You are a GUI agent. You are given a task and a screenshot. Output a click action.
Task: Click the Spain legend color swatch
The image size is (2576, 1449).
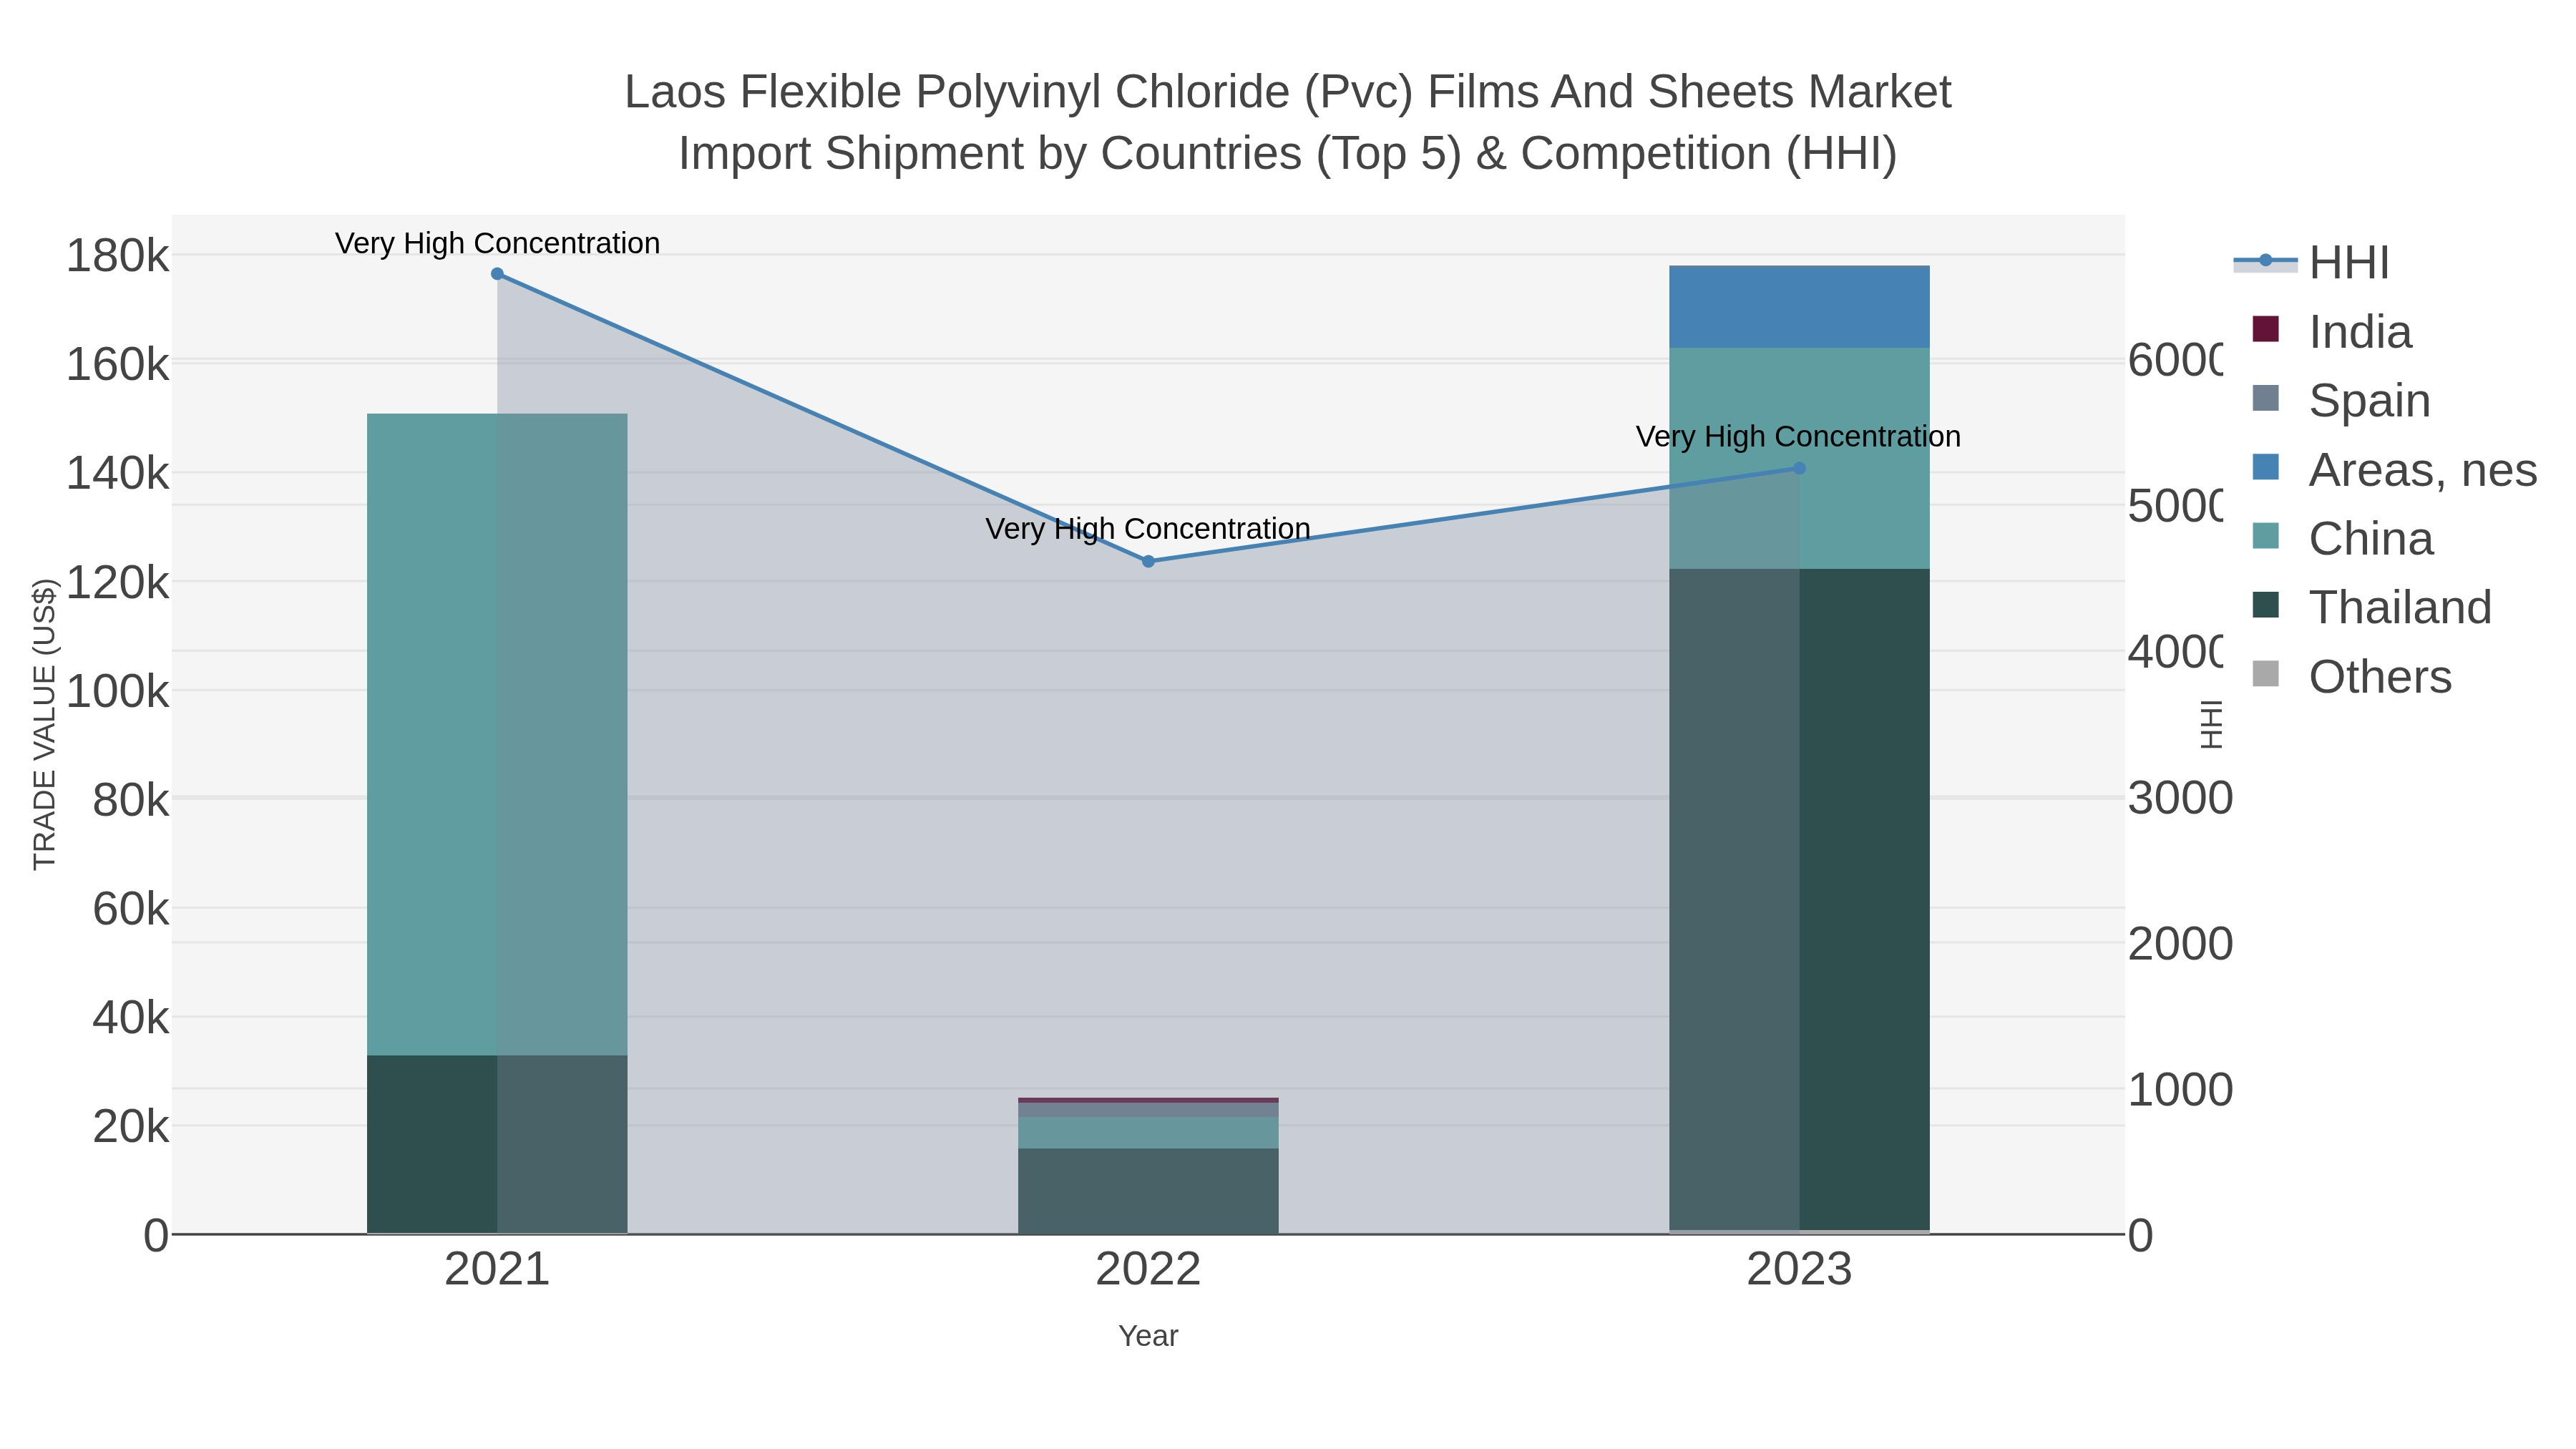[x=2265, y=398]
